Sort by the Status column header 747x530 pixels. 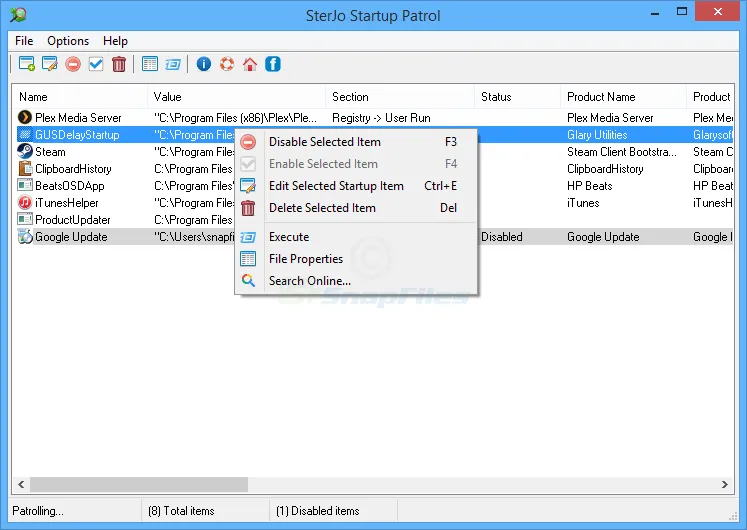click(x=517, y=97)
